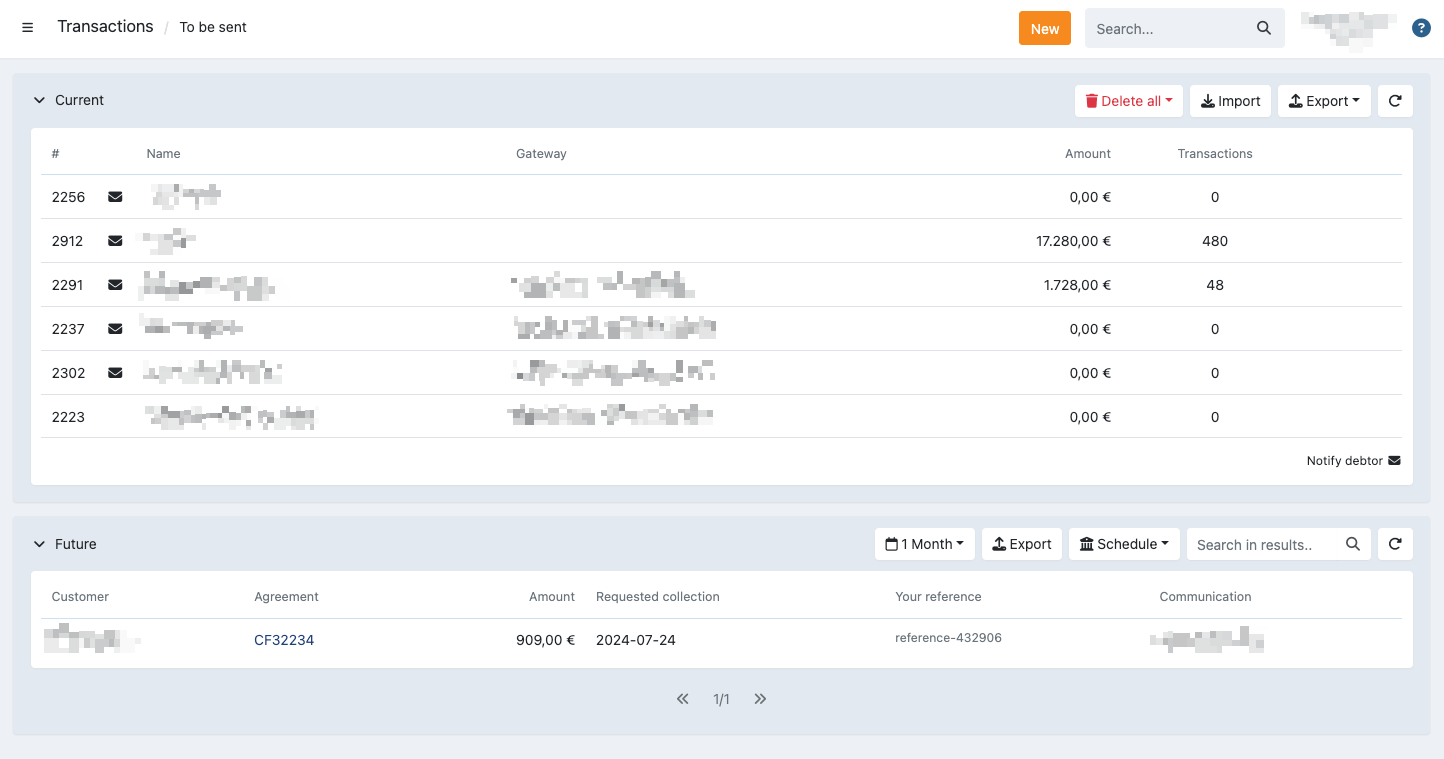Collapse the Future section
The width and height of the screenshot is (1444, 759).
(40, 544)
